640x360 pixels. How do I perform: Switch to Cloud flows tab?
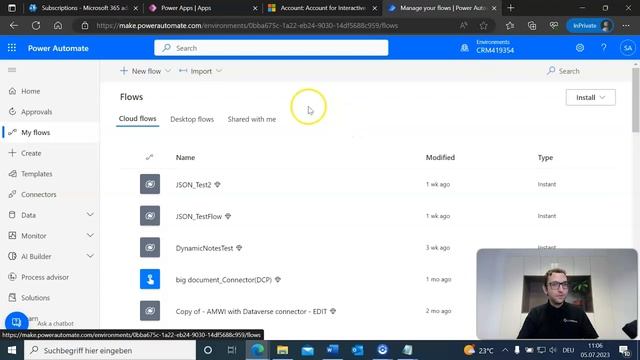tap(138, 119)
